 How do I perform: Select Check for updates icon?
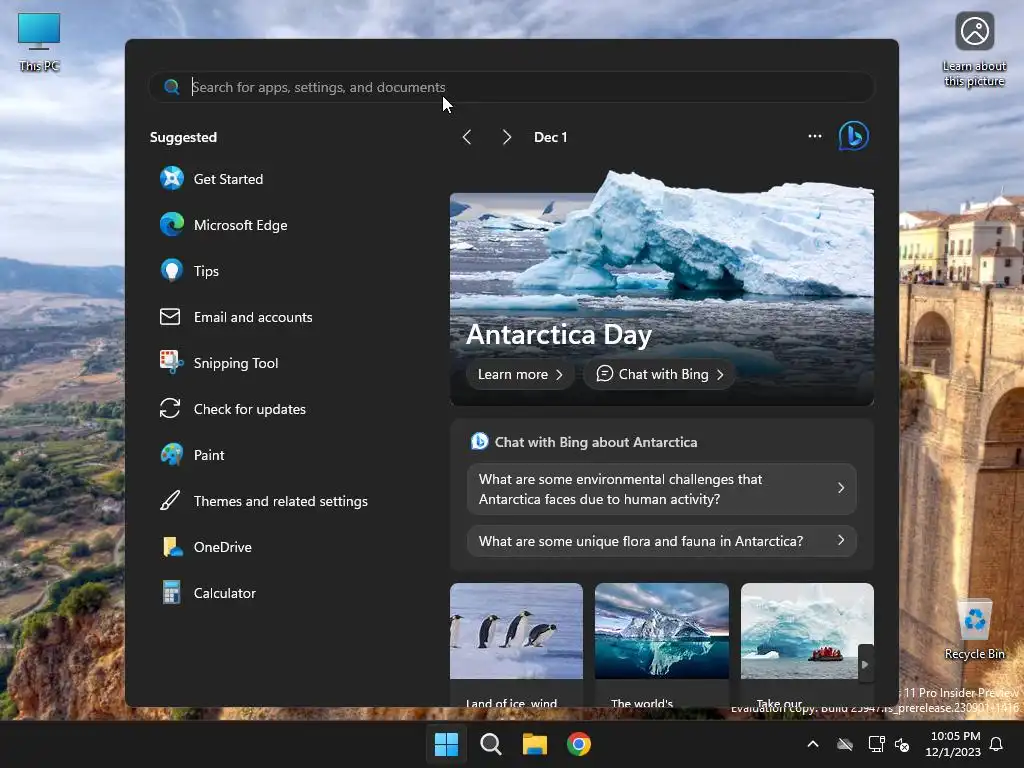[170, 409]
